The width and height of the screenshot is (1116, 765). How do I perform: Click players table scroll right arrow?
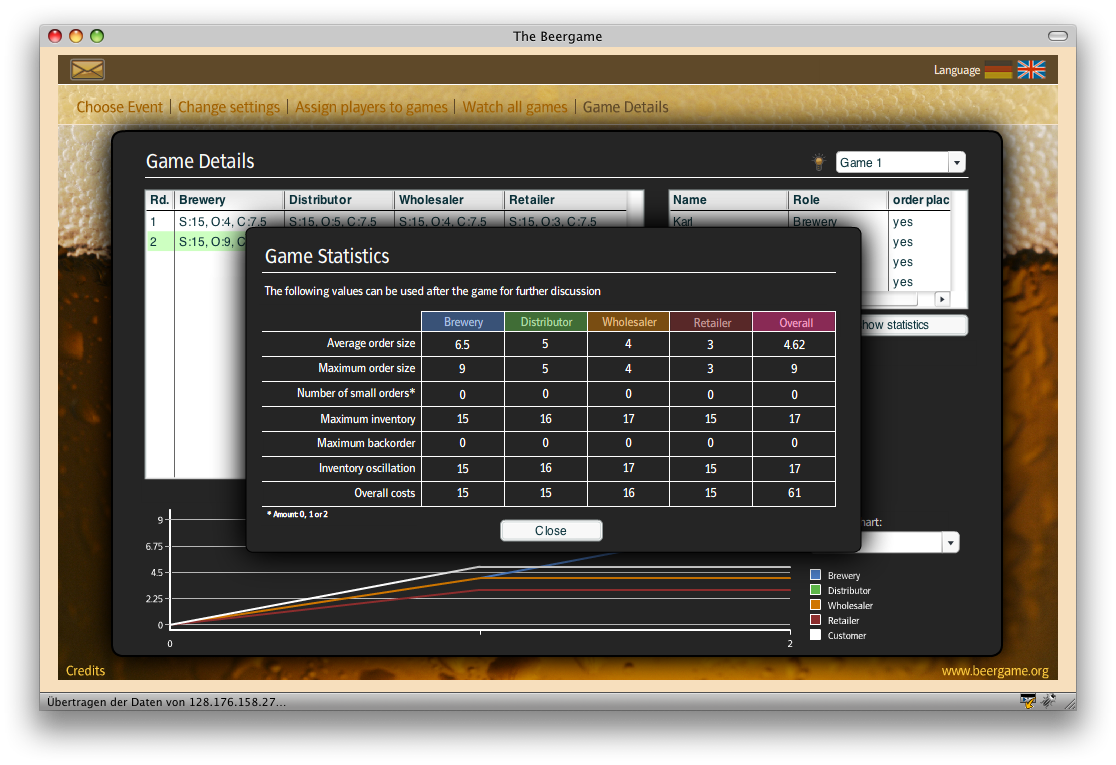click(x=942, y=299)
